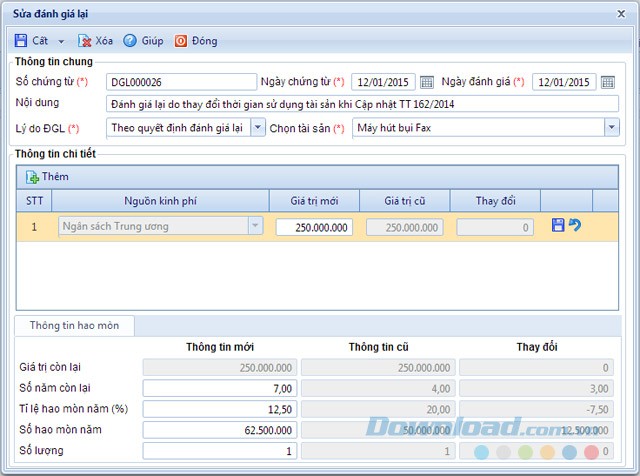Expand the Nguồn kinh phí dropdown
The image size is (640, 476).
255,227
